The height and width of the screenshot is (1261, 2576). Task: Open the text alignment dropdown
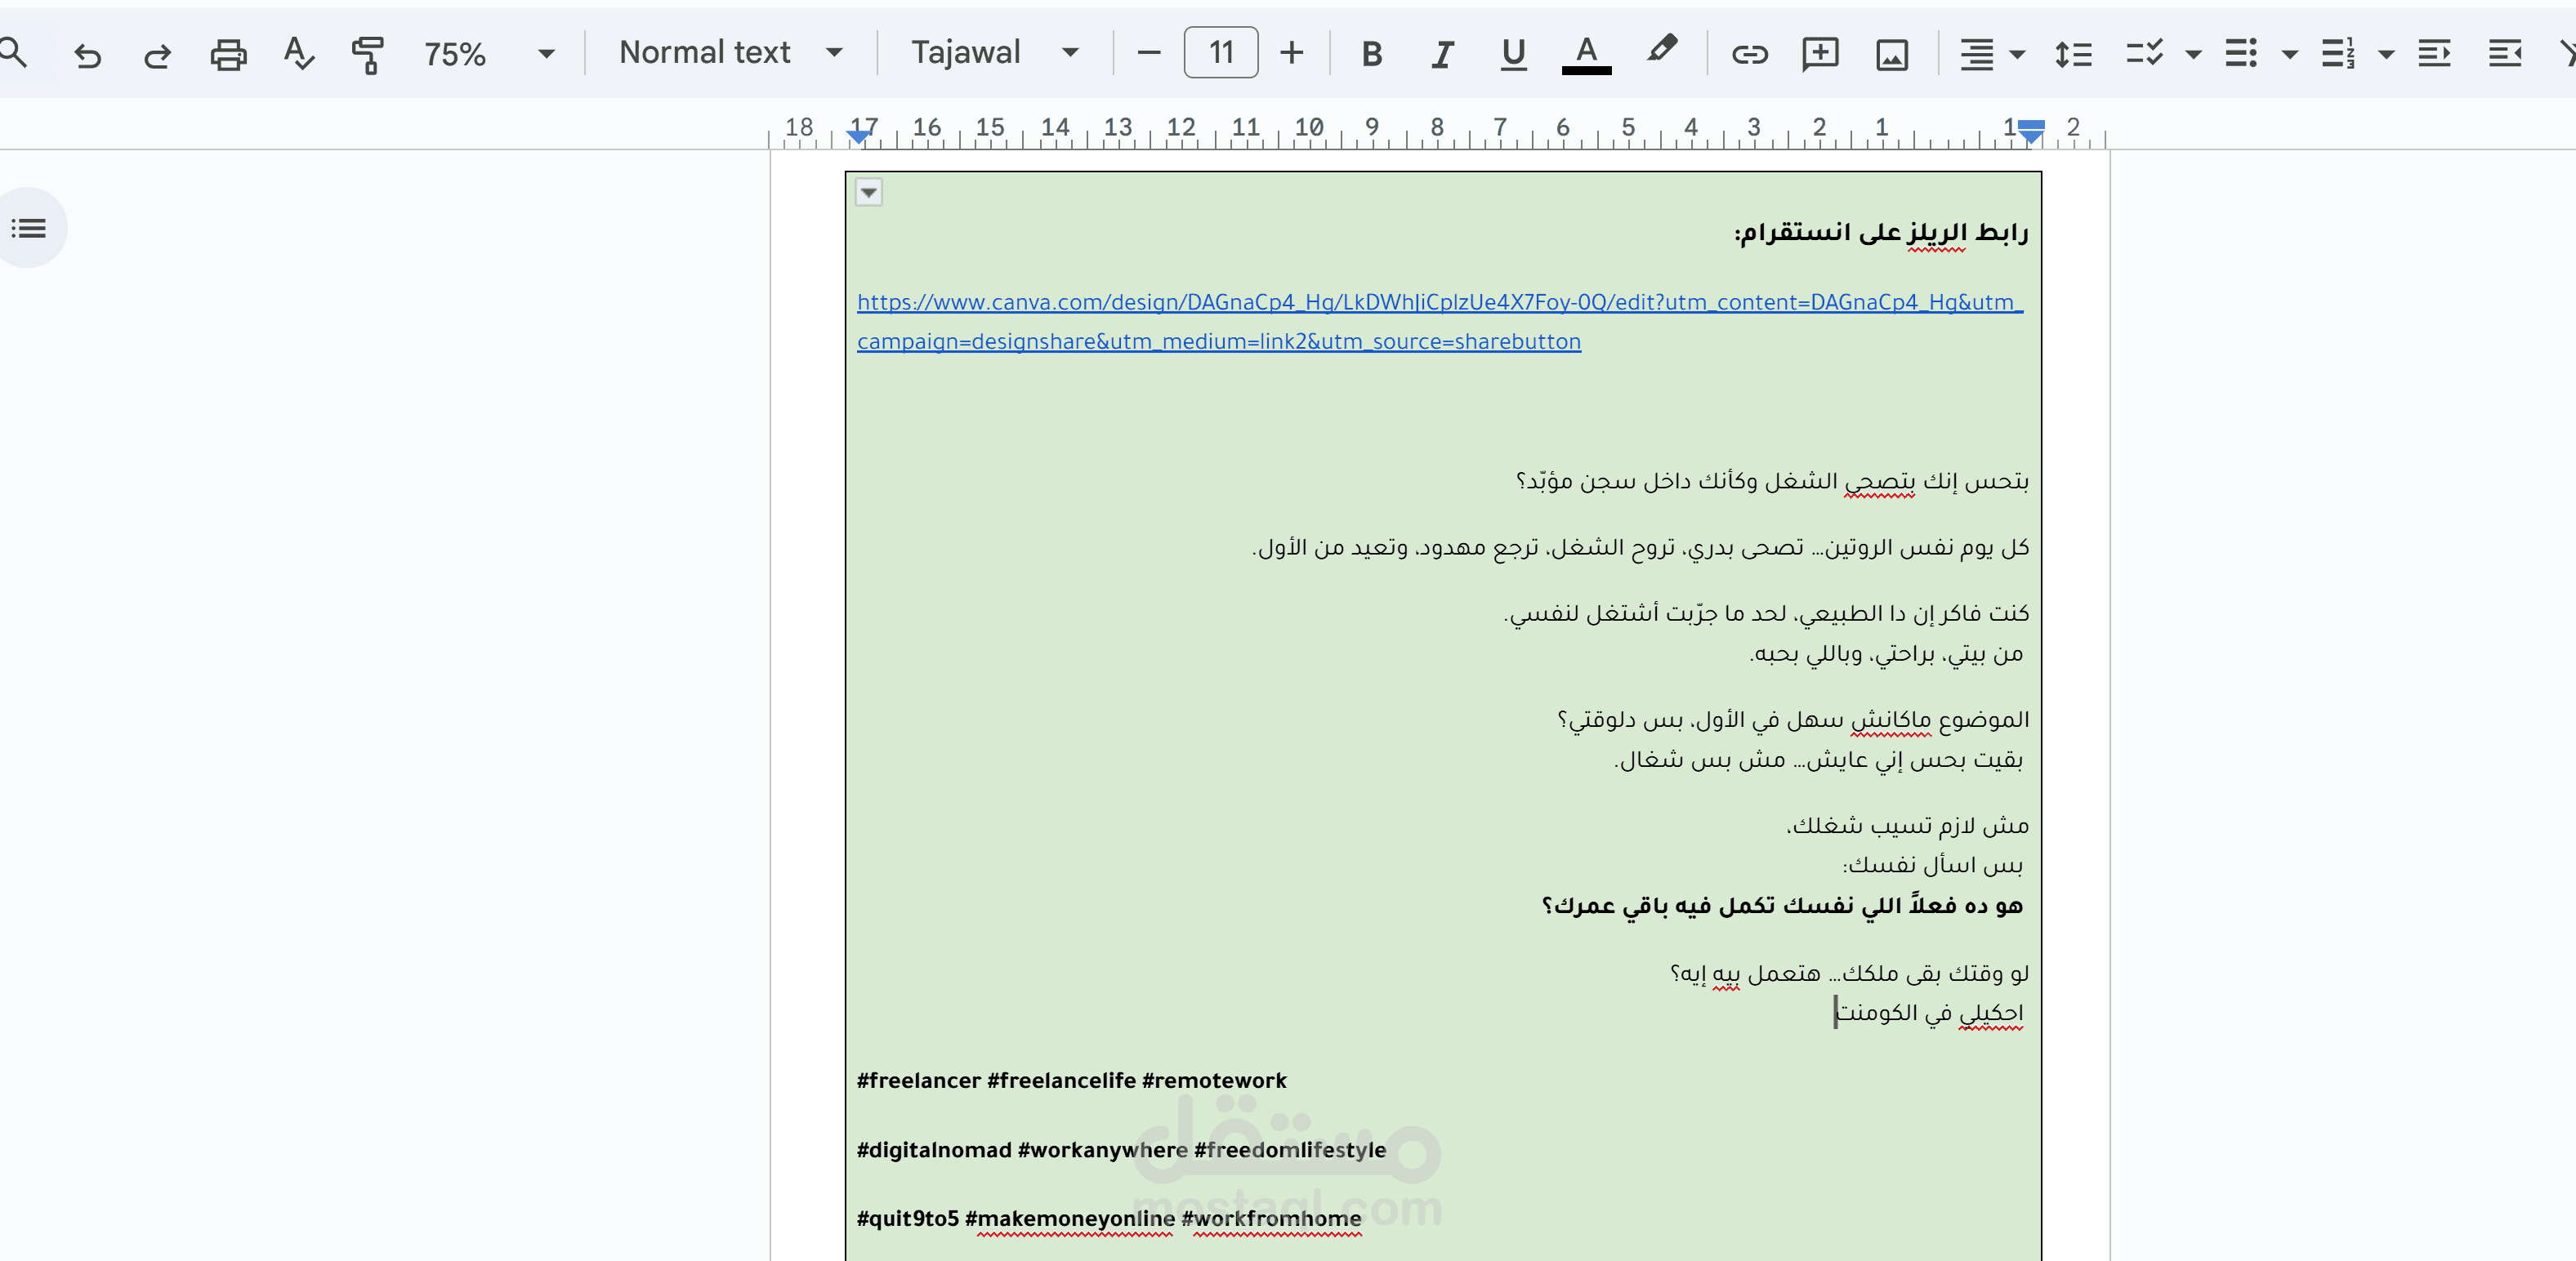1991,54
